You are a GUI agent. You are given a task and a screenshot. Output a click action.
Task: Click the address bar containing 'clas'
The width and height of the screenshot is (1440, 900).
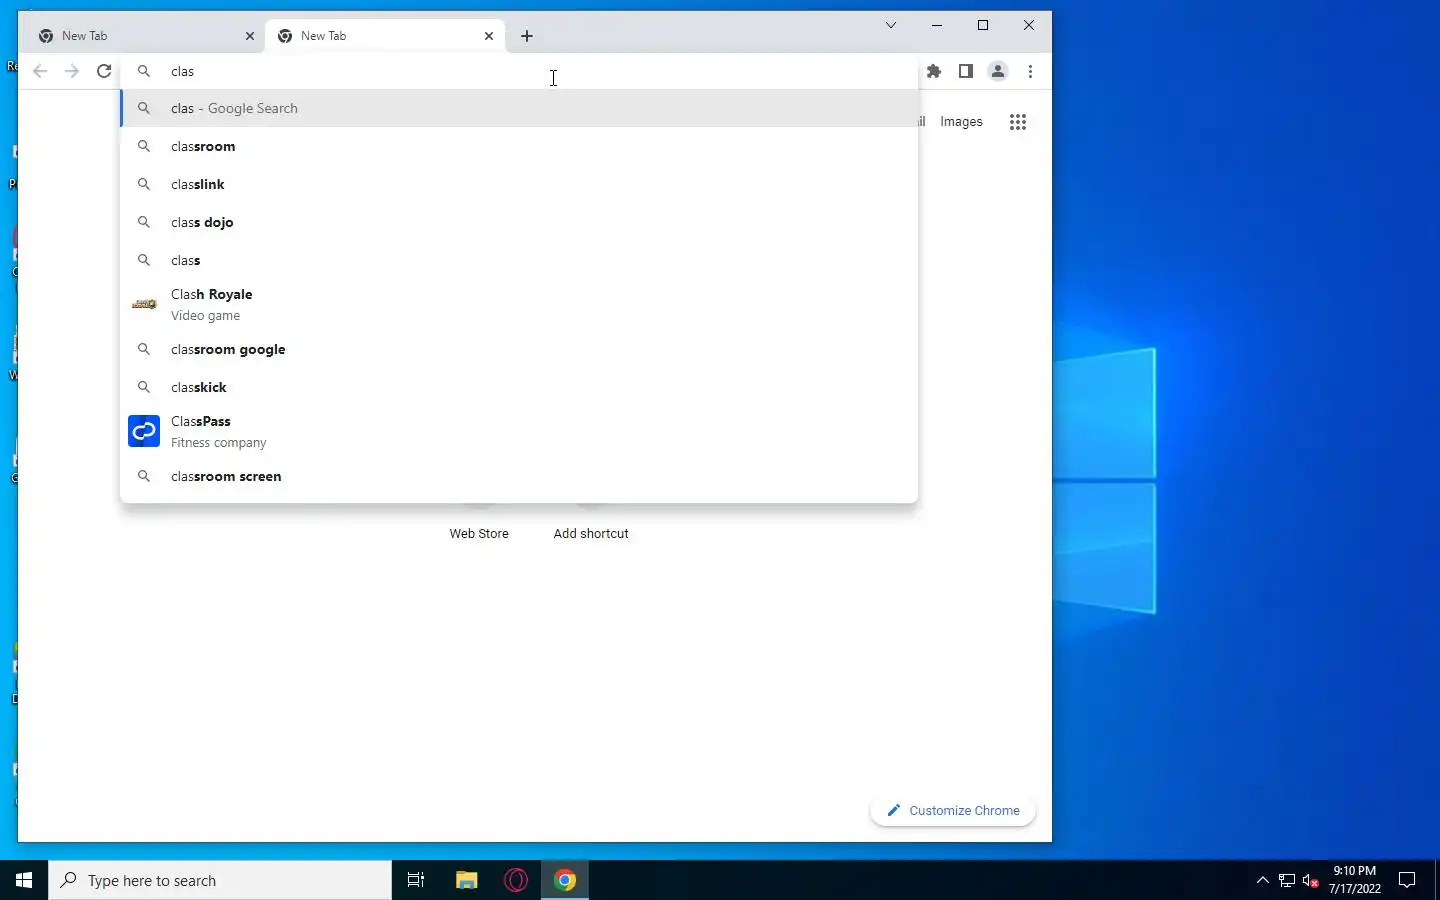pyautogui.click(x=520, y=71)
